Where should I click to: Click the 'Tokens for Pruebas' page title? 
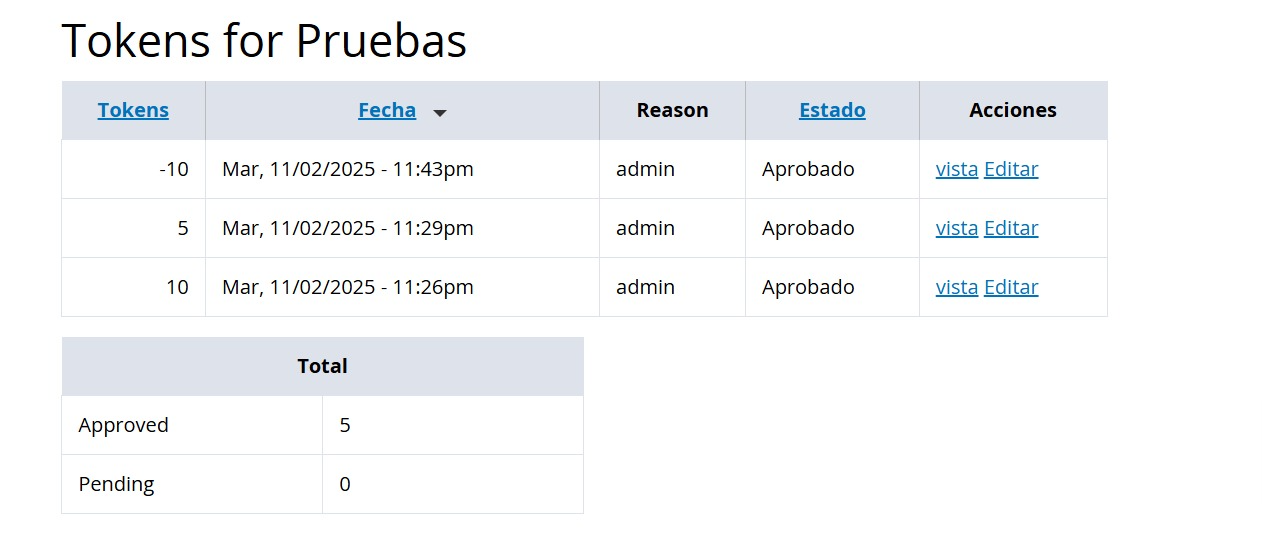click(264, 42)
